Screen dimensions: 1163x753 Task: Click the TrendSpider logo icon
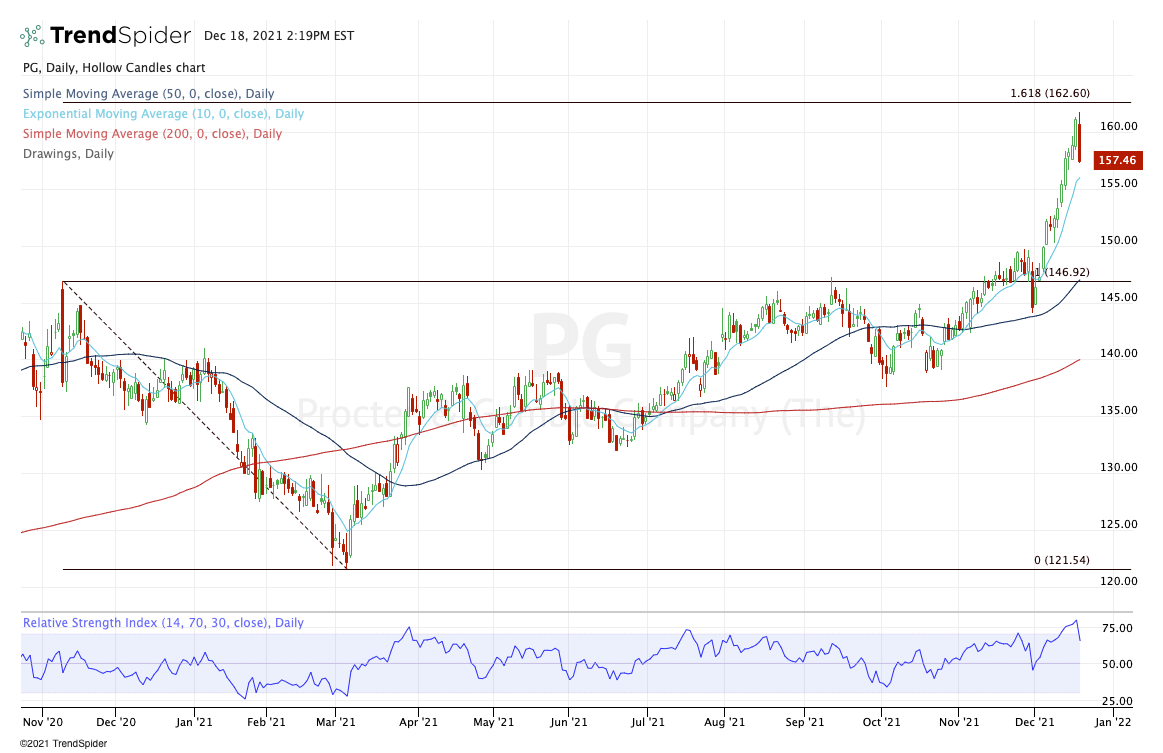pos(33,36)
